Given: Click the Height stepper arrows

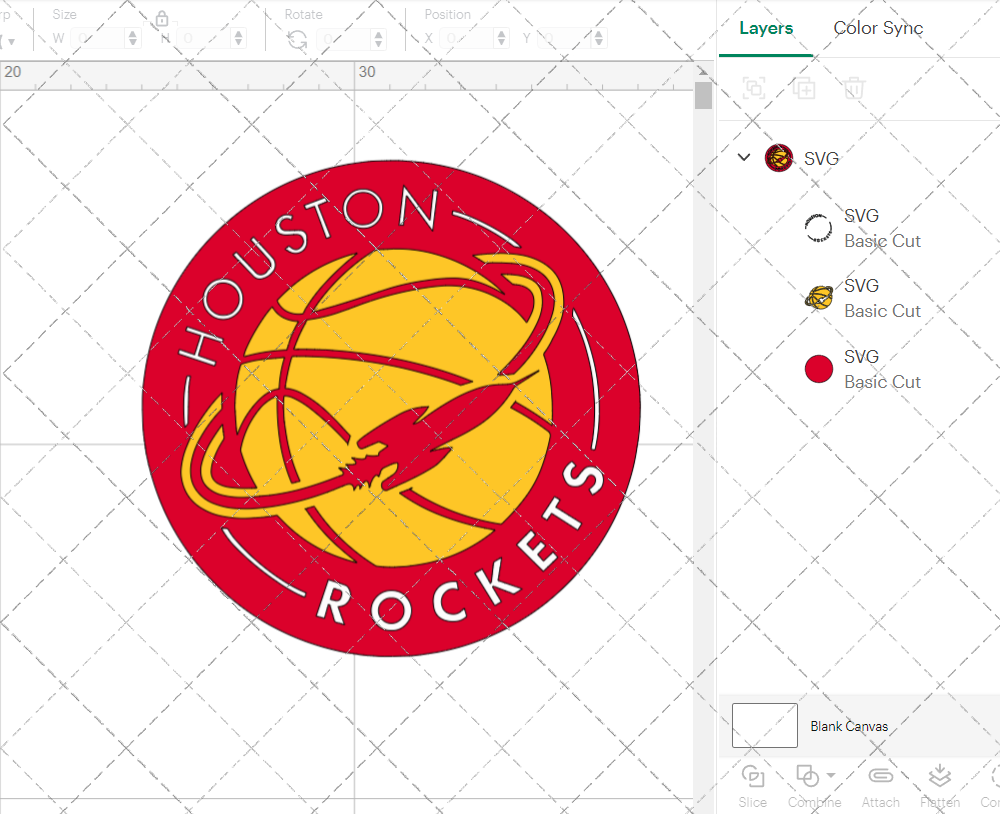Looking at the screenshot, I should pyautogui.click(x=239, y=38).
